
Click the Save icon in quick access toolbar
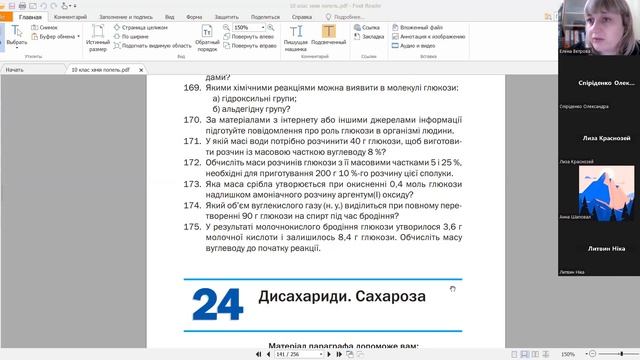click(x=12, y=6)
